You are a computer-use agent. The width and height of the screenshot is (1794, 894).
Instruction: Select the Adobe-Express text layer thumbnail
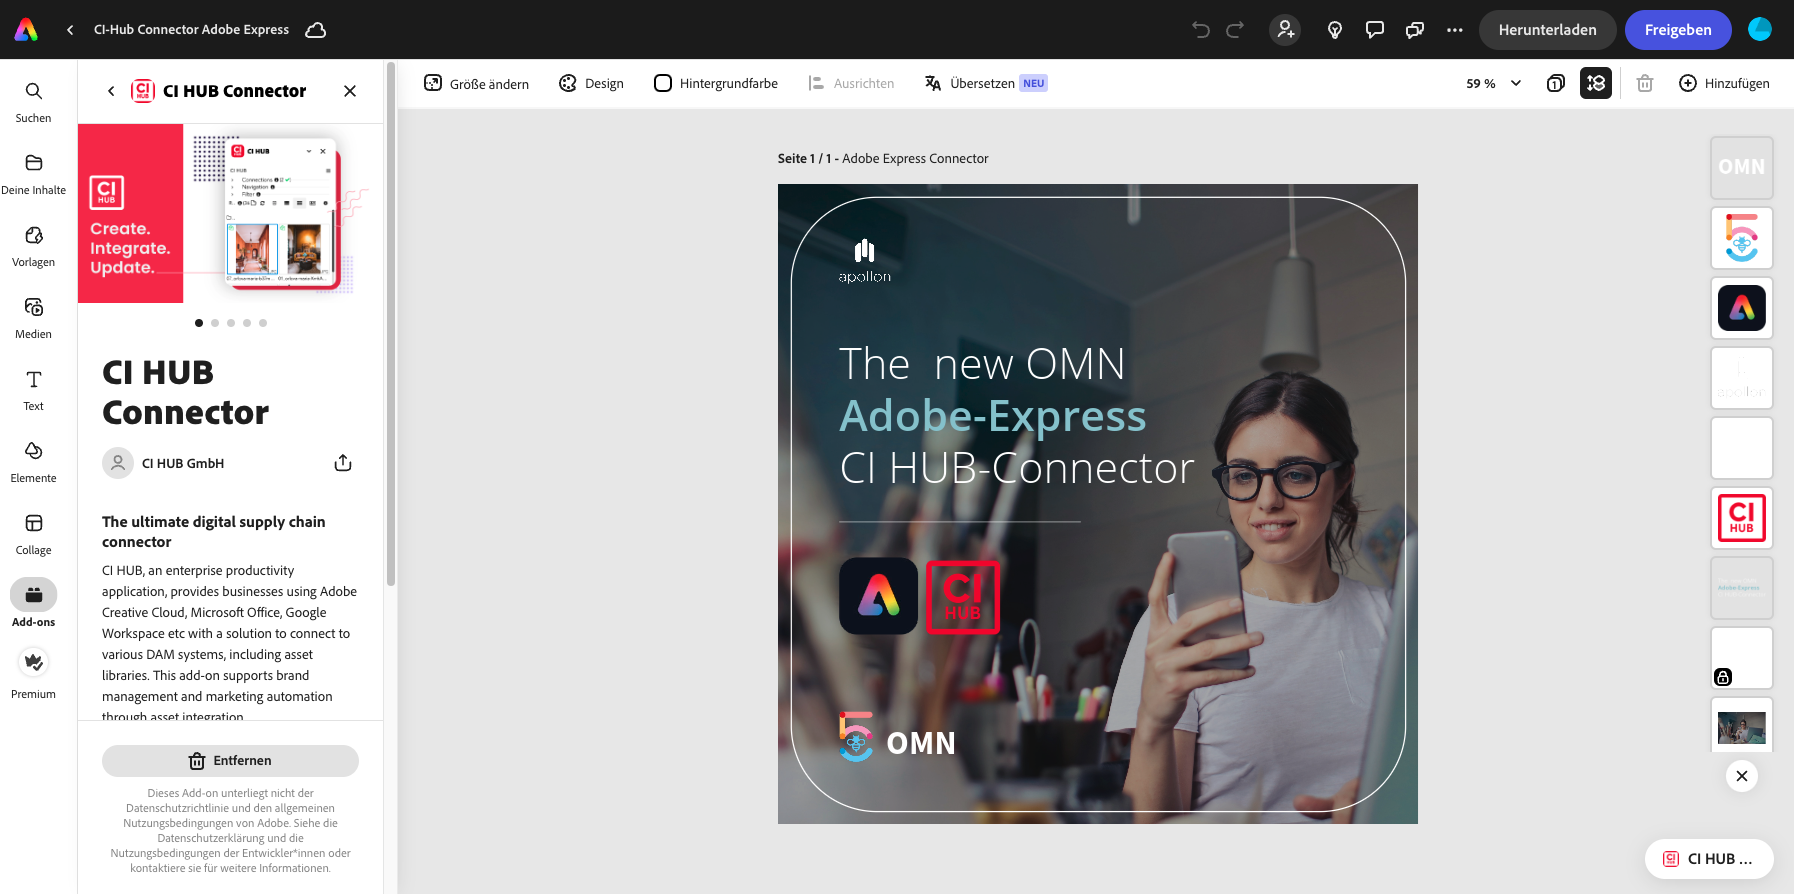pos(1742,588)
